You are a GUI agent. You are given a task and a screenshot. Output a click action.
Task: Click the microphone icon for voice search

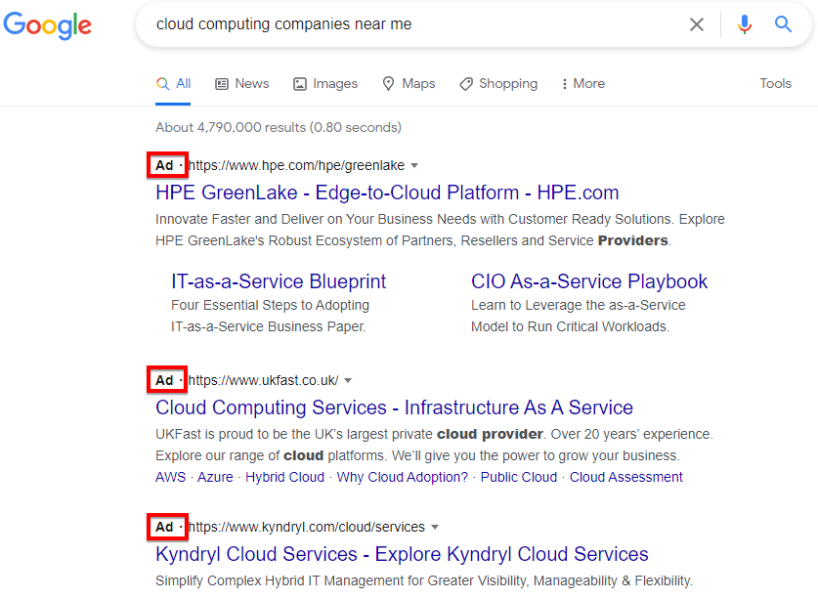(x=744, y=25)
